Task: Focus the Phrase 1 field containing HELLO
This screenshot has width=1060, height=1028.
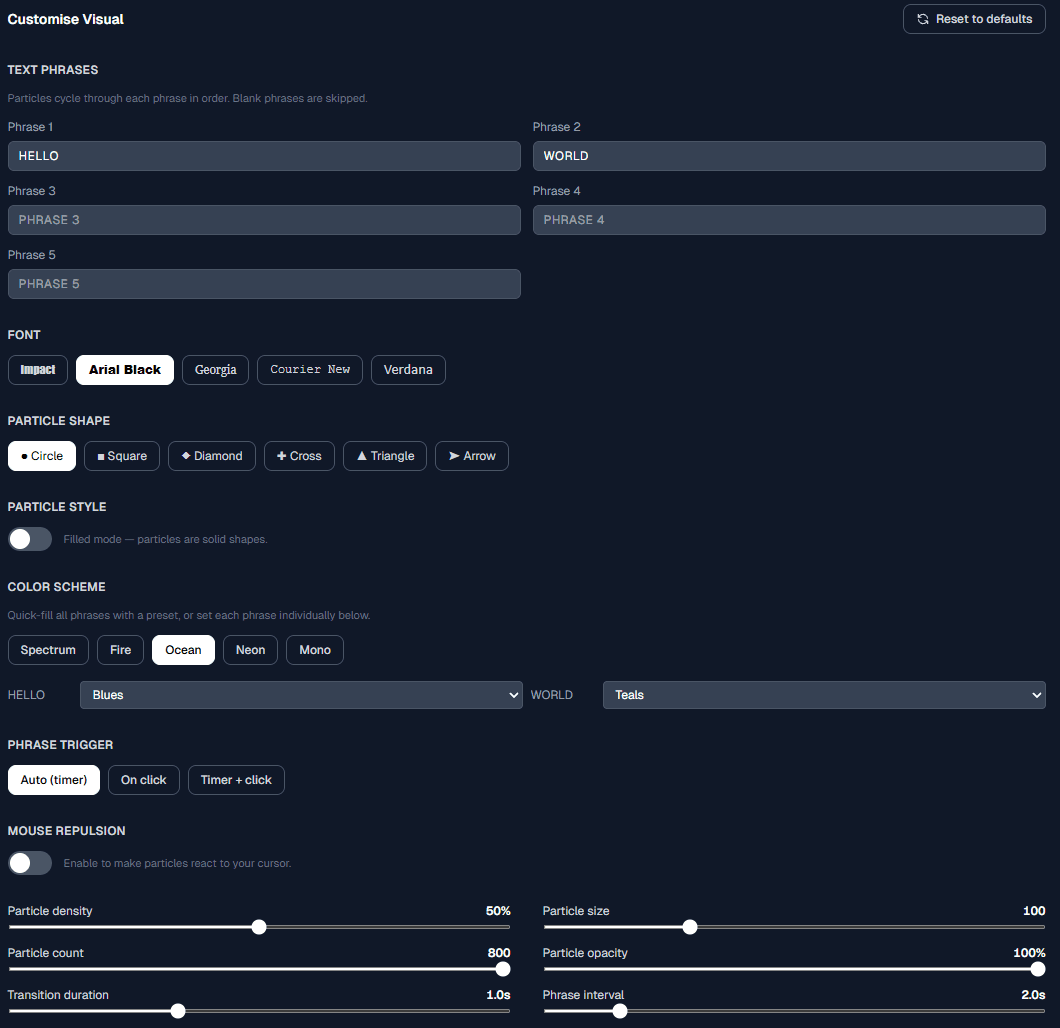Action: tap(264, 156)
